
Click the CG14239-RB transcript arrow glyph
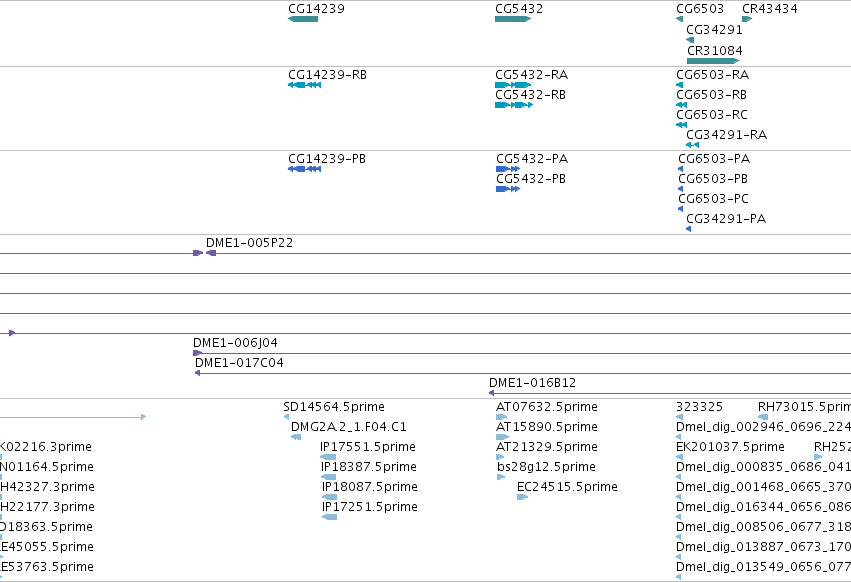(304, 85)
